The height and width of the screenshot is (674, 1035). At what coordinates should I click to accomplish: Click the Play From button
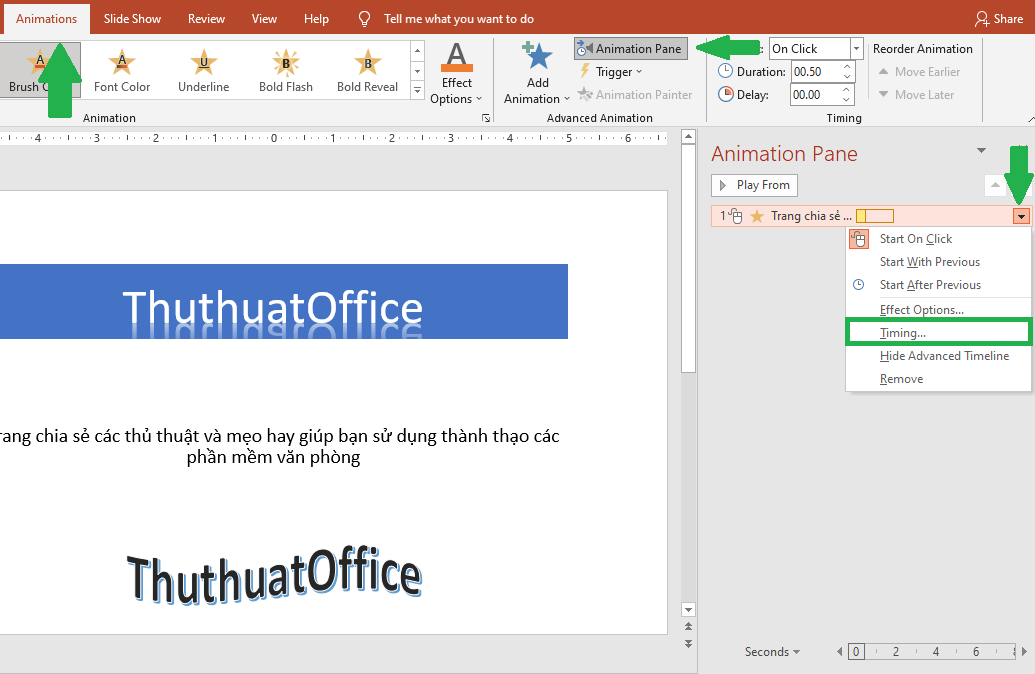click(x=754, y=185)
